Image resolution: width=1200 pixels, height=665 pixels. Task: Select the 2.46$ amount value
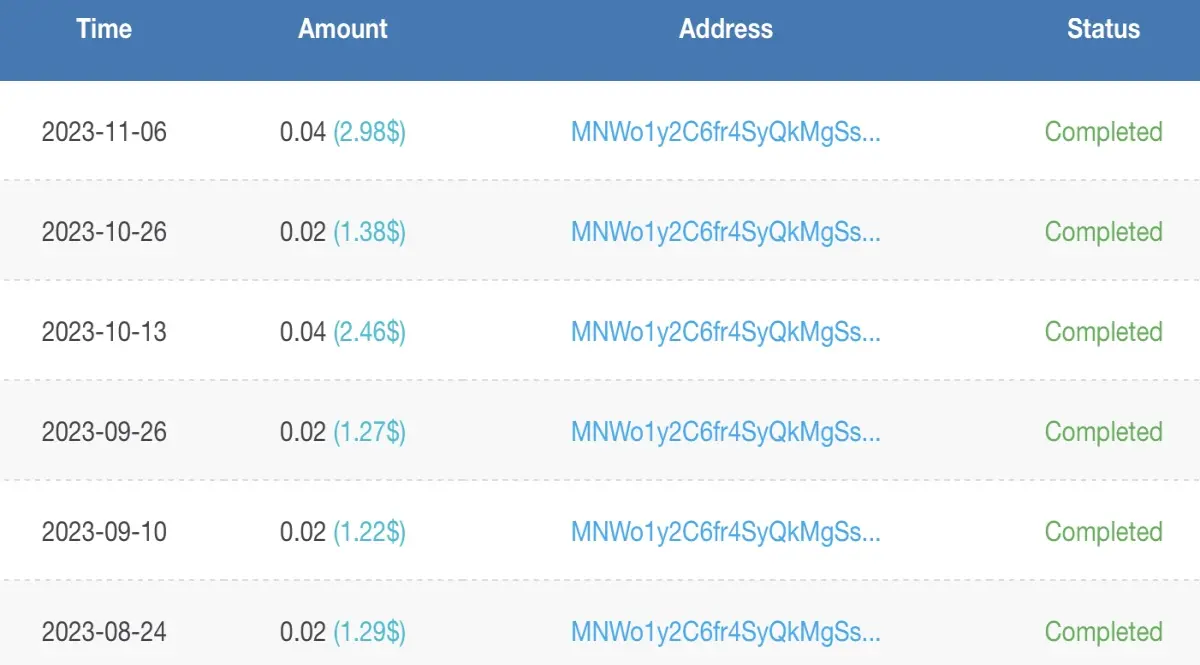[x=369, y=332]
